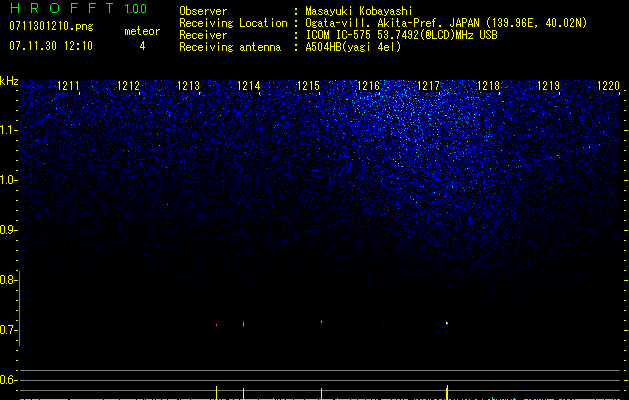
Task: Click the meteor echo blip just after 1217
Action: (446, 323)
